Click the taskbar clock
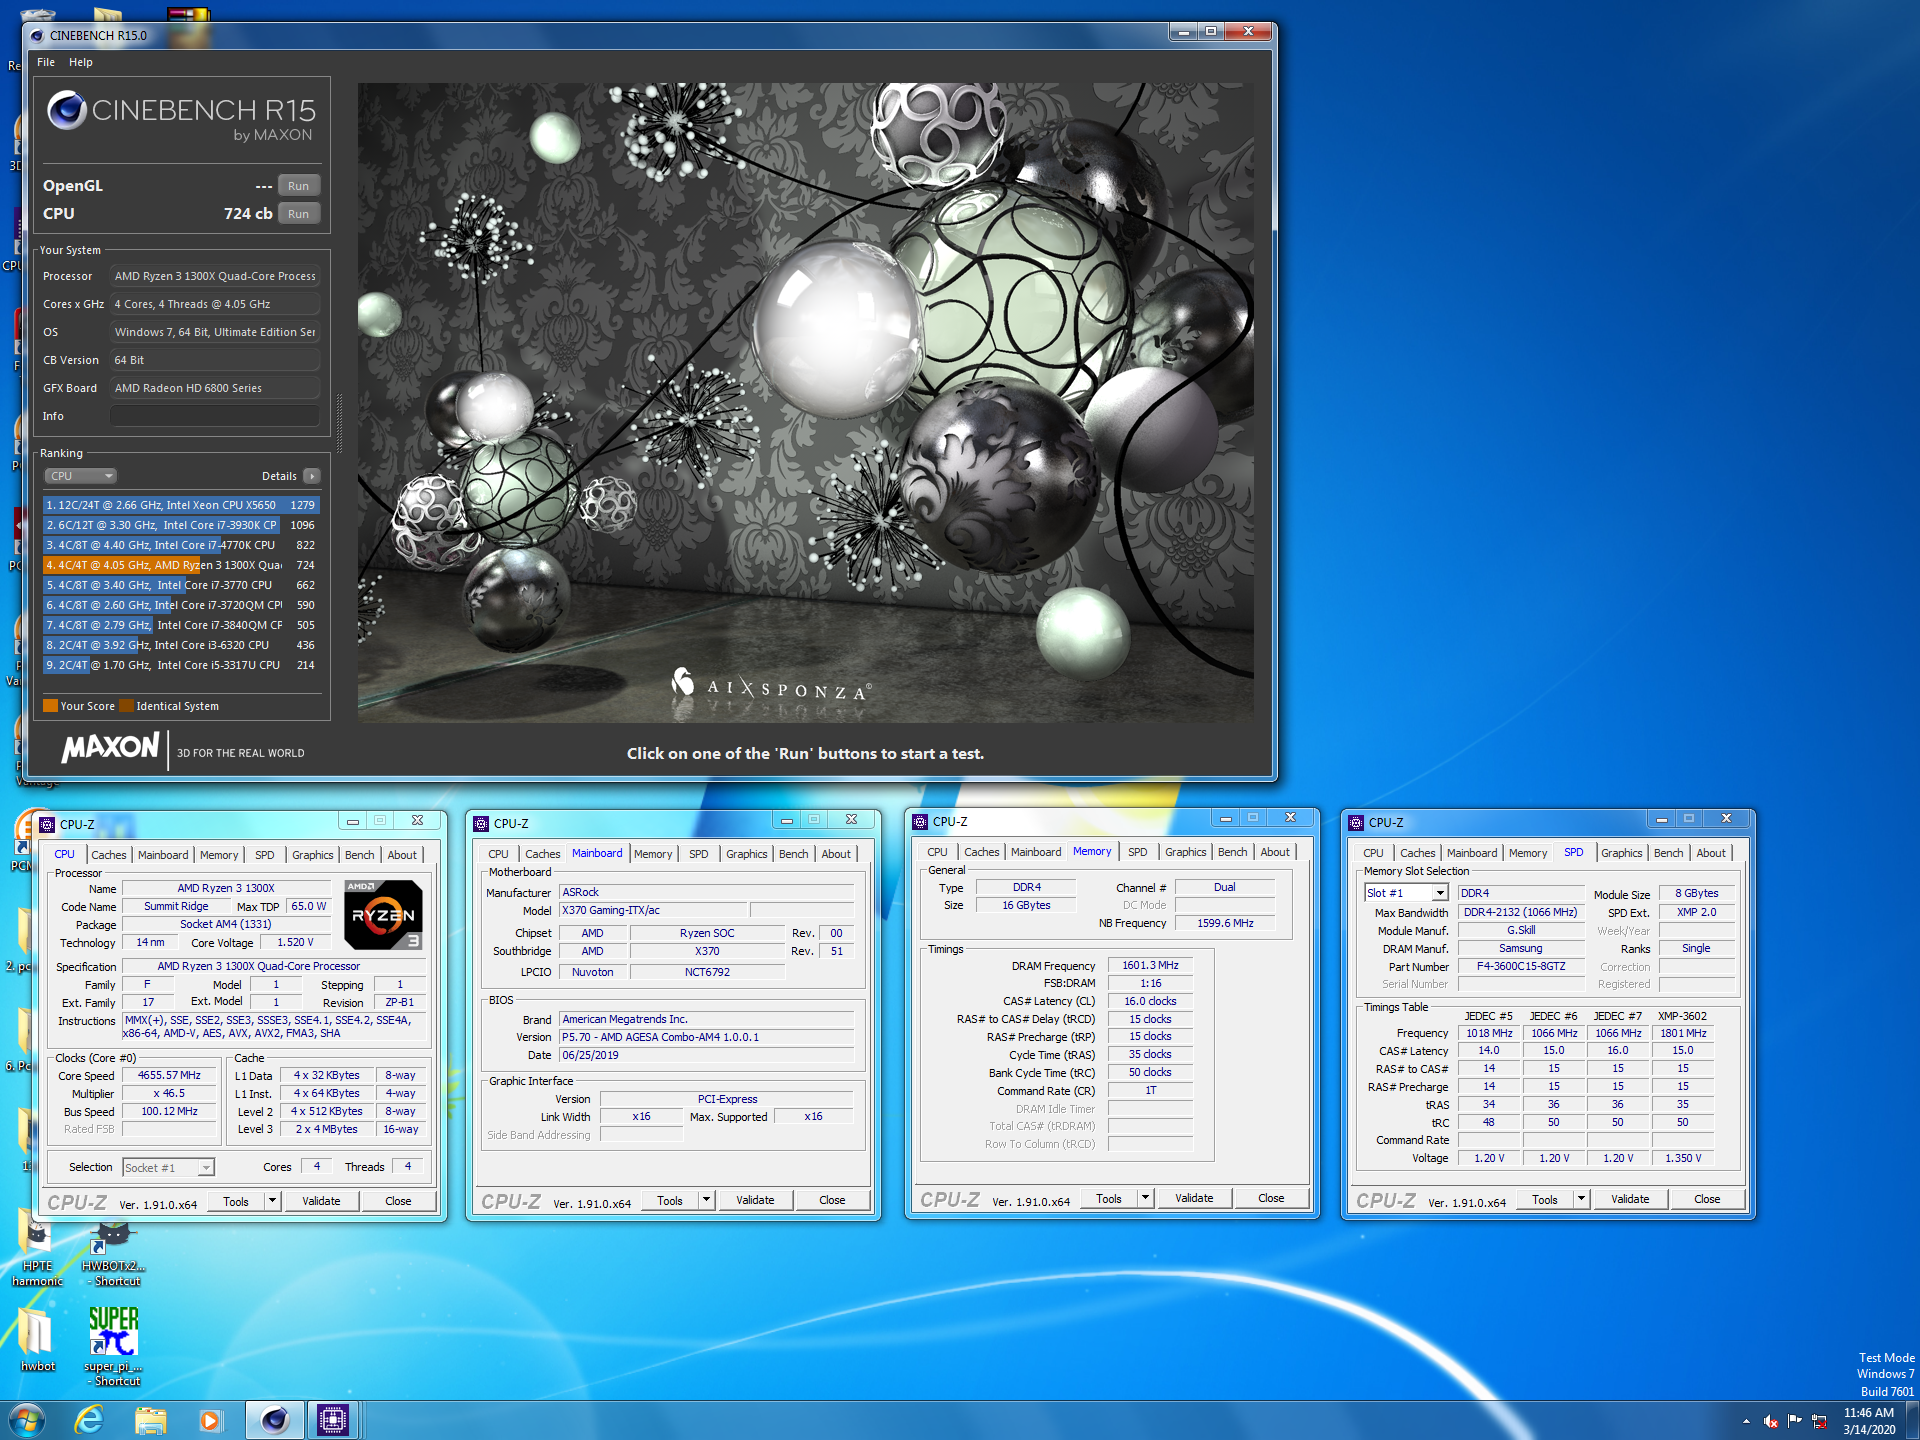Image resolution: width=1920 pixels, height=1440 pixels. click(x=1869, y=1421)
